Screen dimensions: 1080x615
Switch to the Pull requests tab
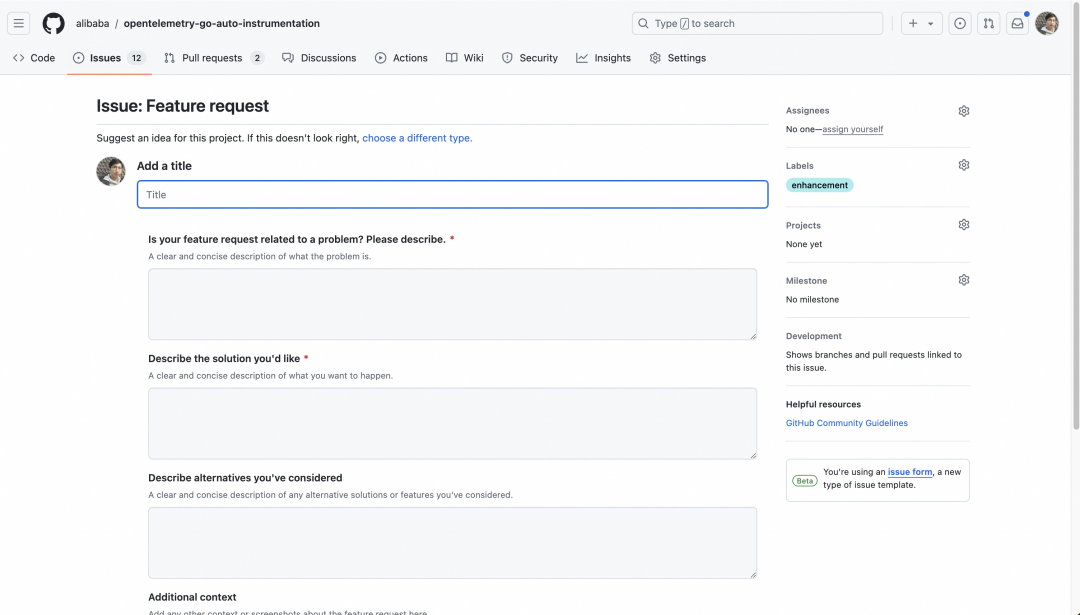pyautogui.click(x=213, y=58)
